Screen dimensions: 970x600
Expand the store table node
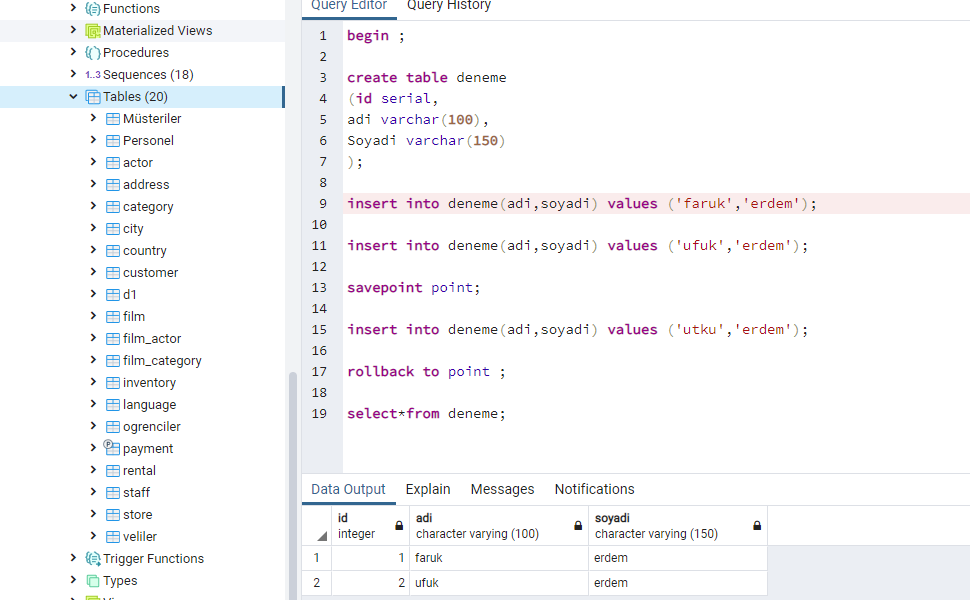click(x=93, y=514)
